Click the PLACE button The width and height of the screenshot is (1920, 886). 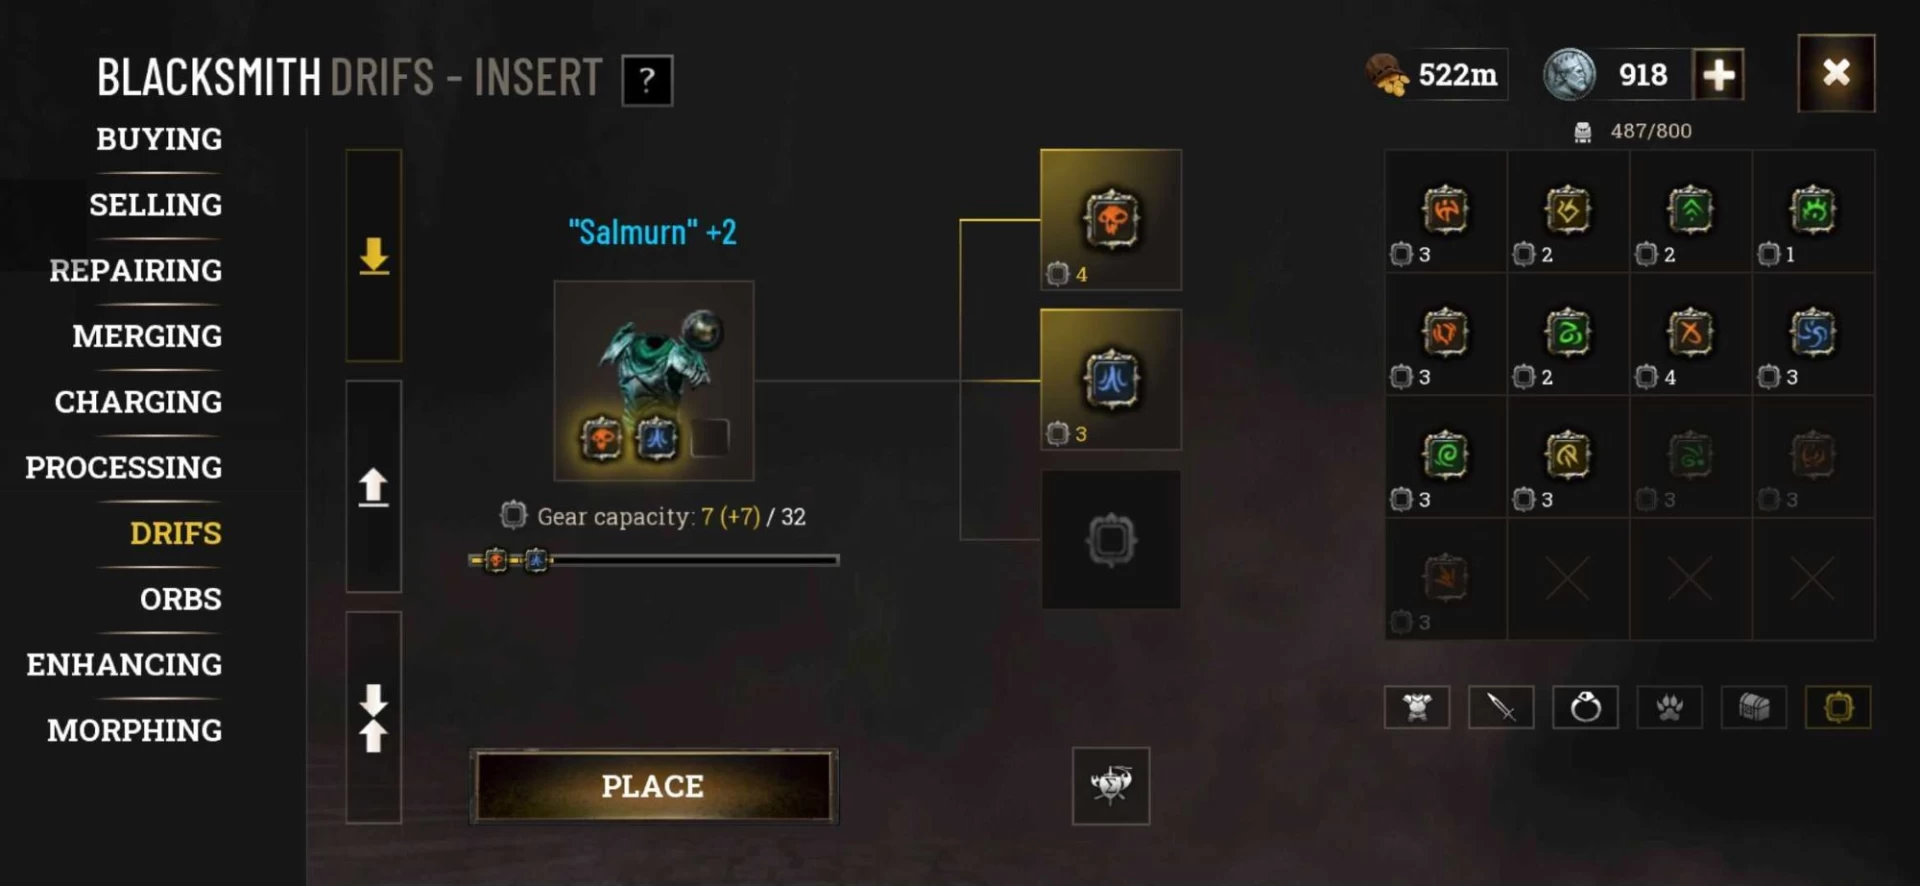pos(653,786)
